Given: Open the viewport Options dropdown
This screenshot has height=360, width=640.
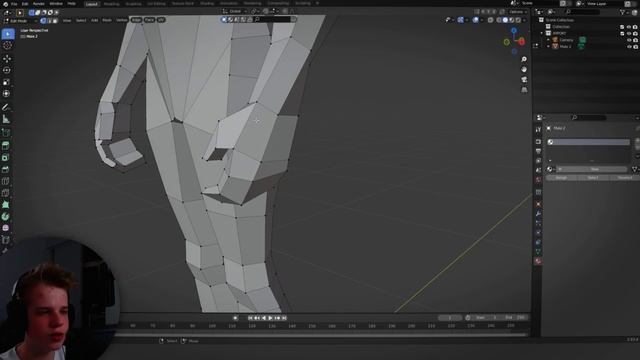Looking at the screenshot, I should tap(518, 12).
